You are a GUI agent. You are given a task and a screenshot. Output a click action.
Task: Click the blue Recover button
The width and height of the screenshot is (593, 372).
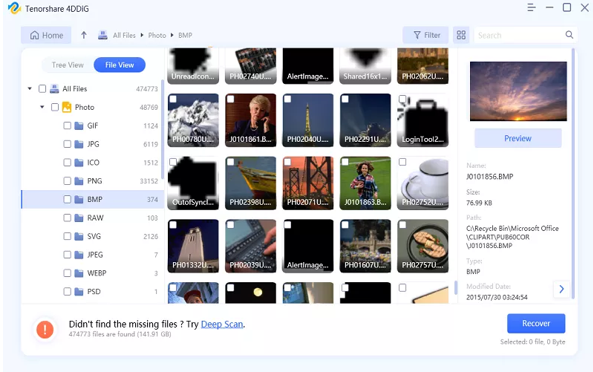point(536,323)
